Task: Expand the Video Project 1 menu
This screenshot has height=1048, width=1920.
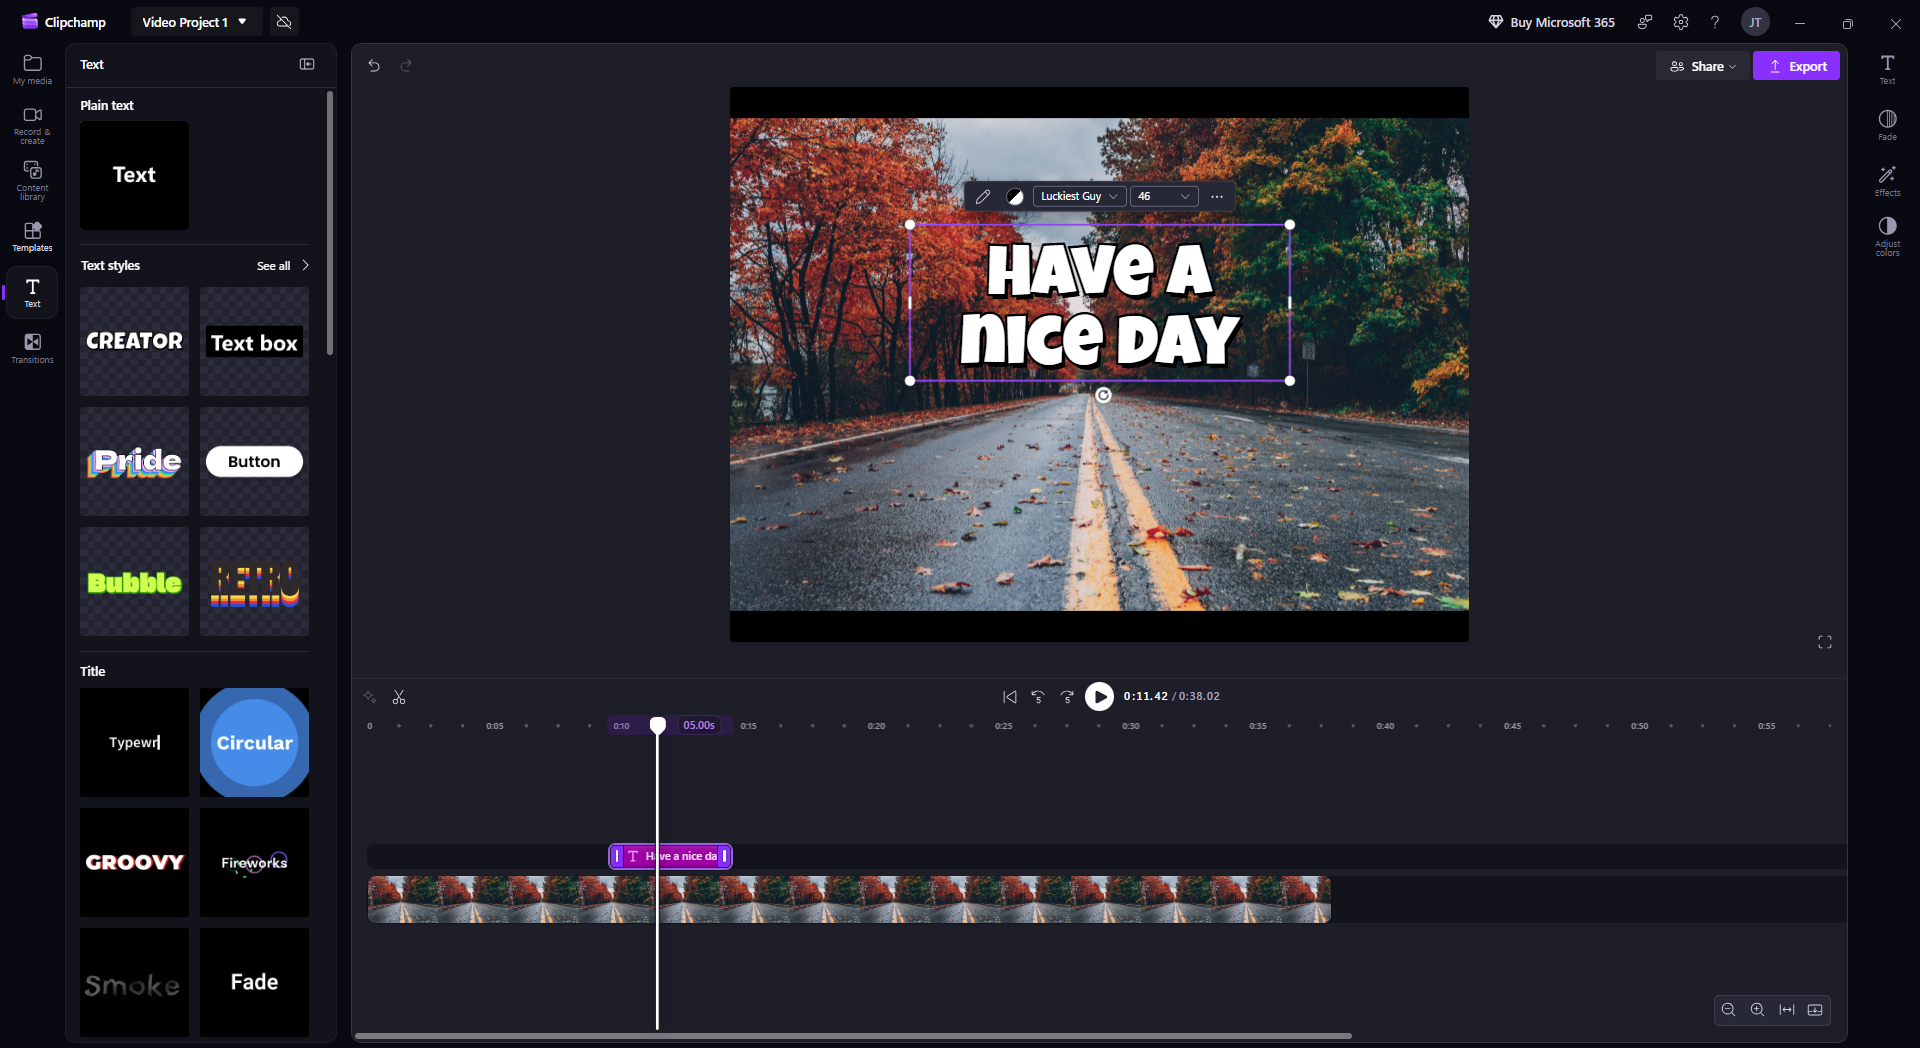Action: coord(195,22)
